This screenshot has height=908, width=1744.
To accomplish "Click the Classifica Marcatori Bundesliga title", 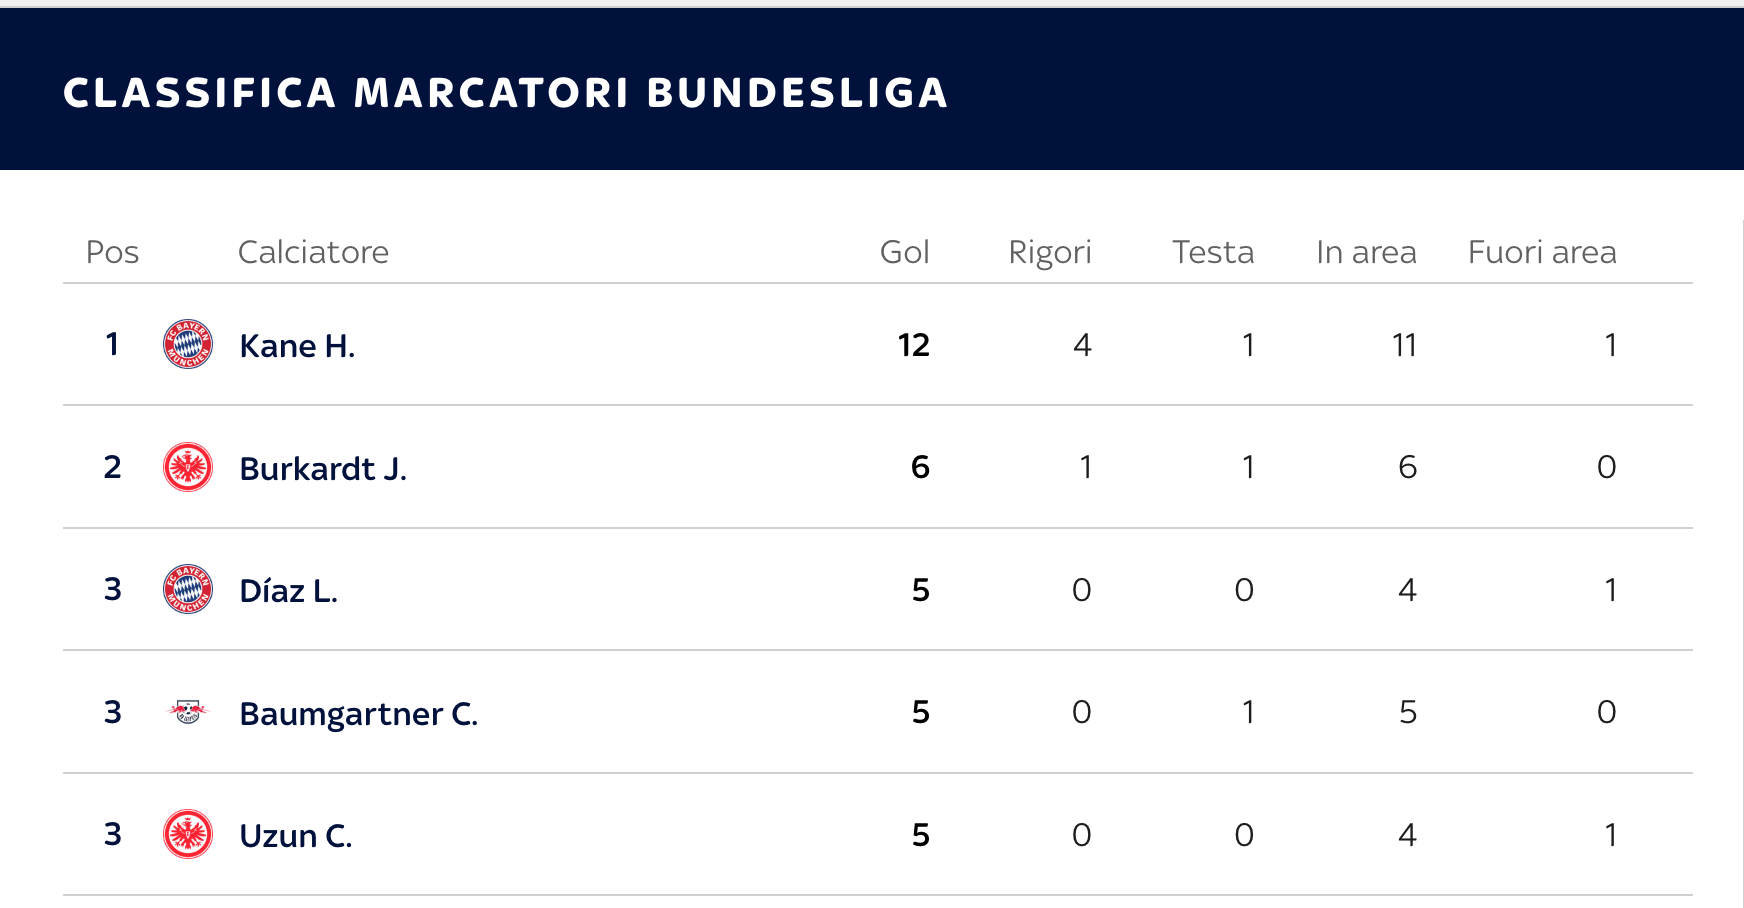I will click(x=505, y=93).
